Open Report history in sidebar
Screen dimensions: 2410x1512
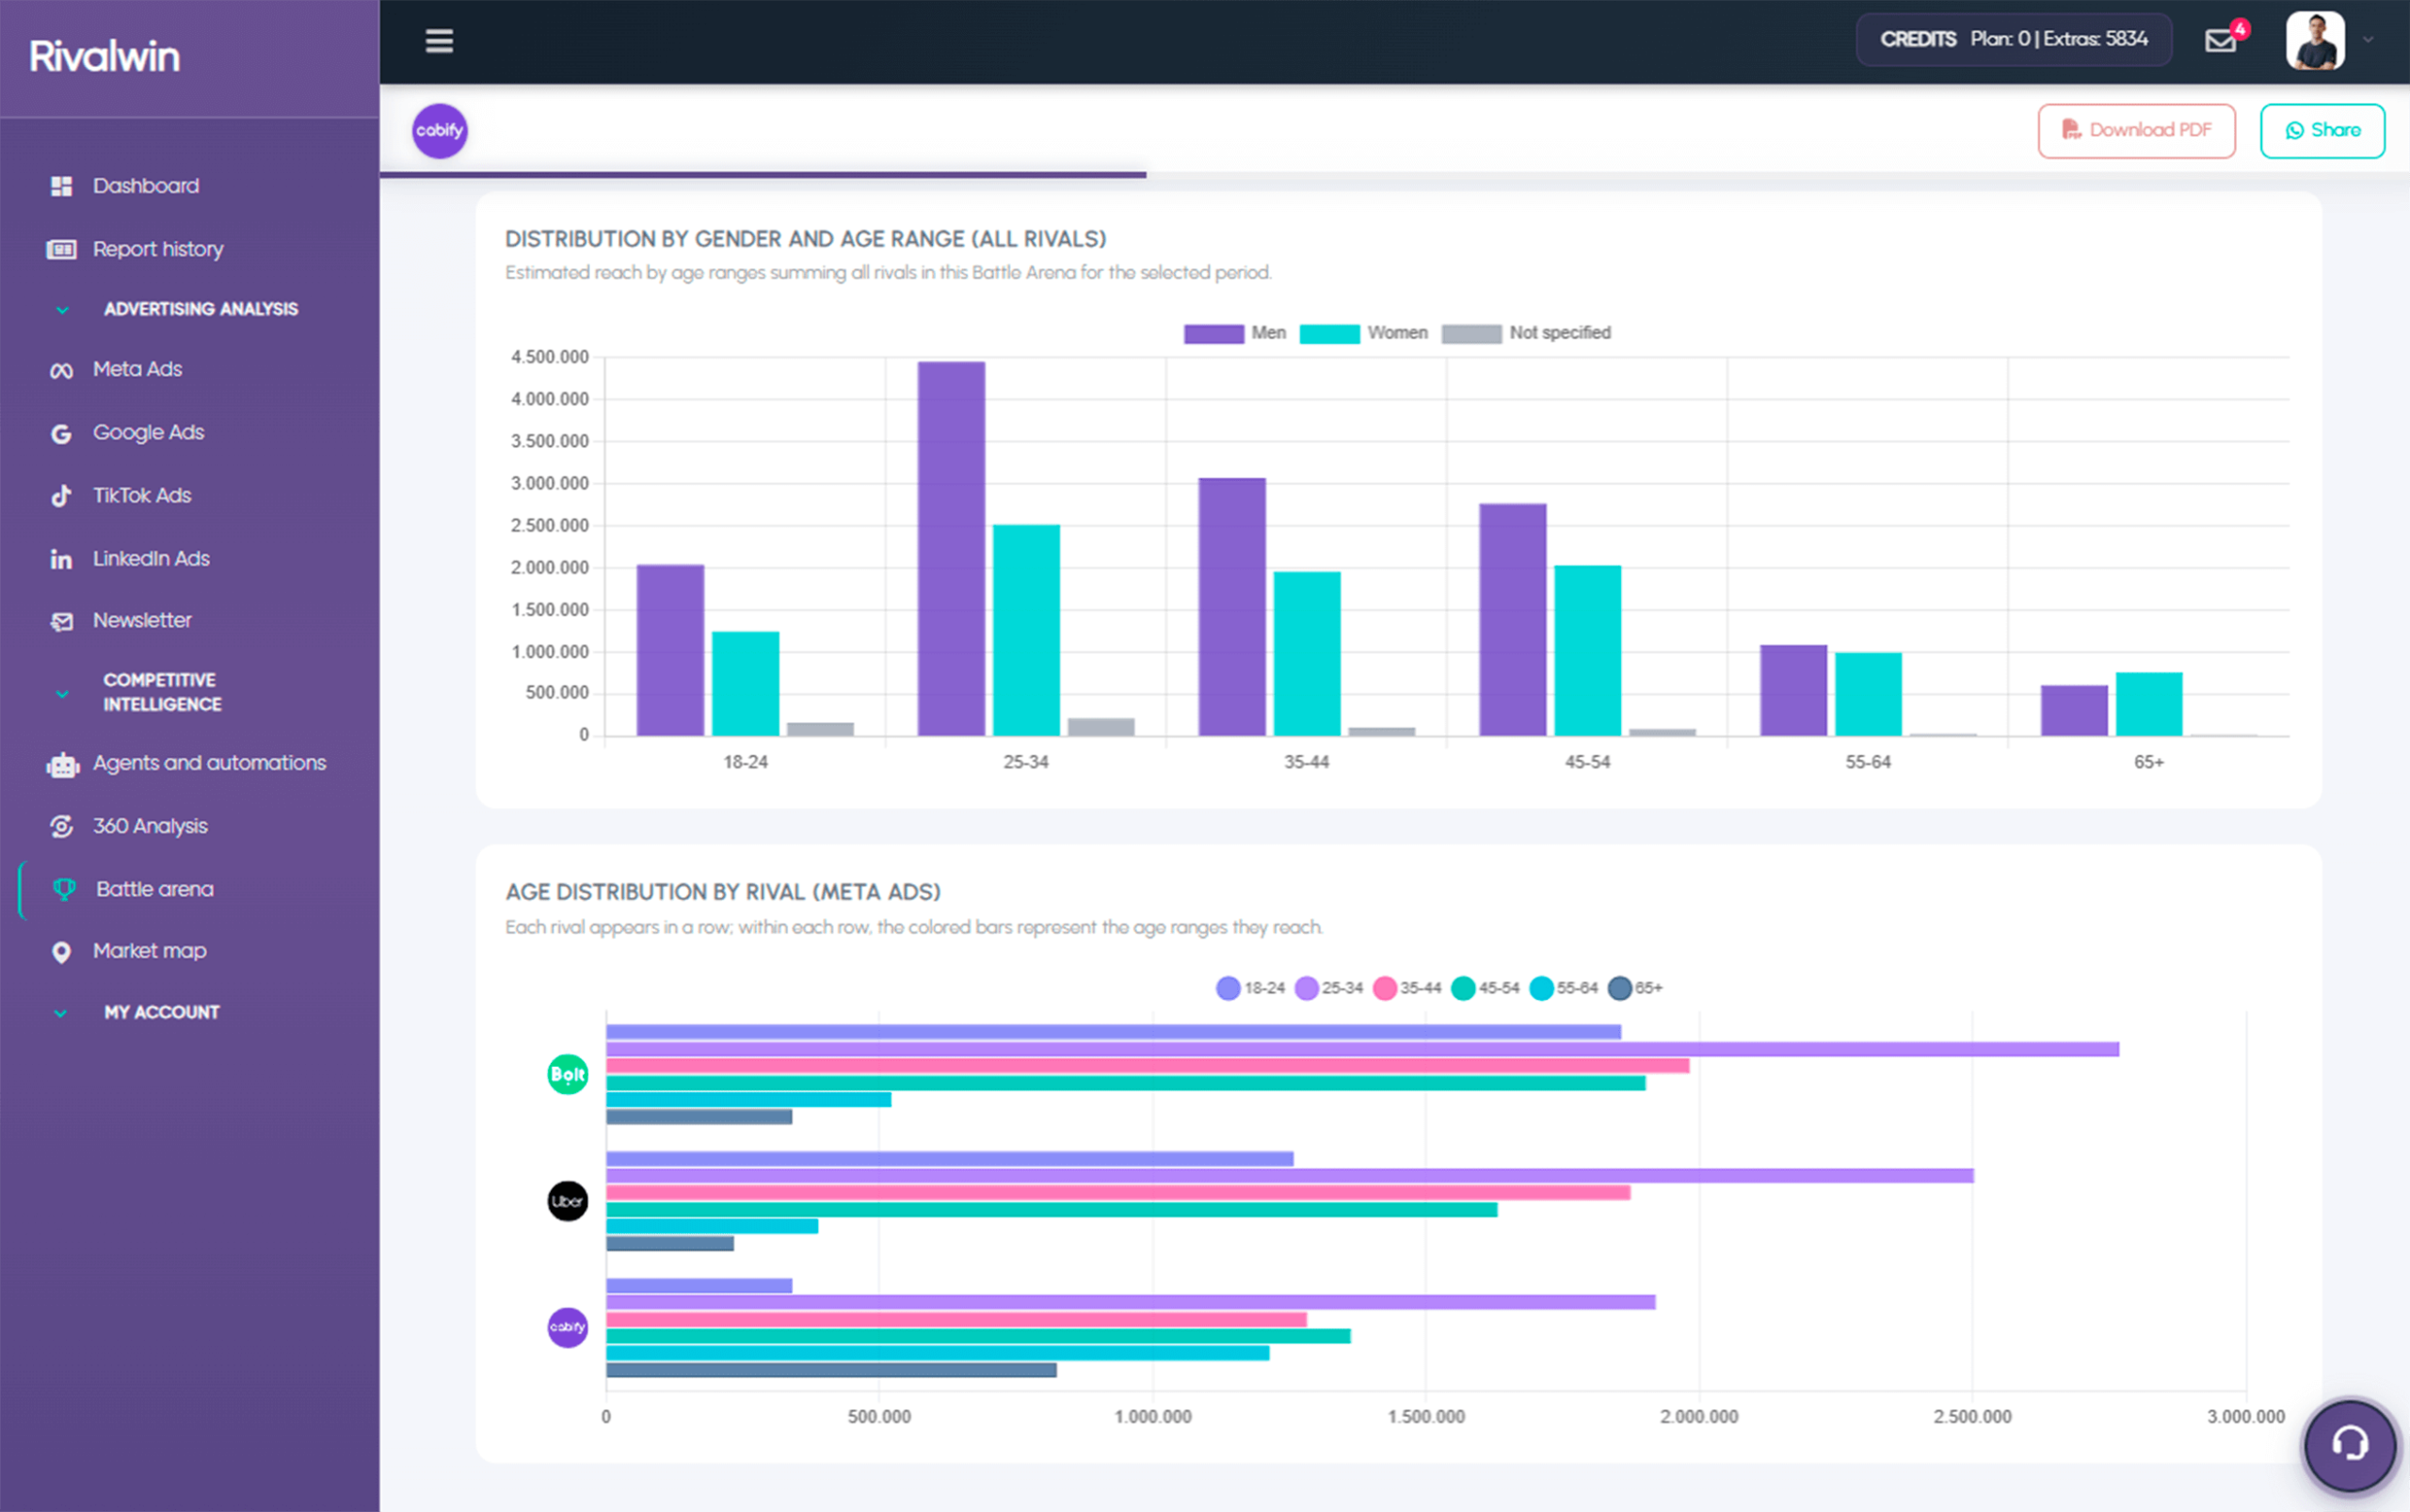[157, 249]
